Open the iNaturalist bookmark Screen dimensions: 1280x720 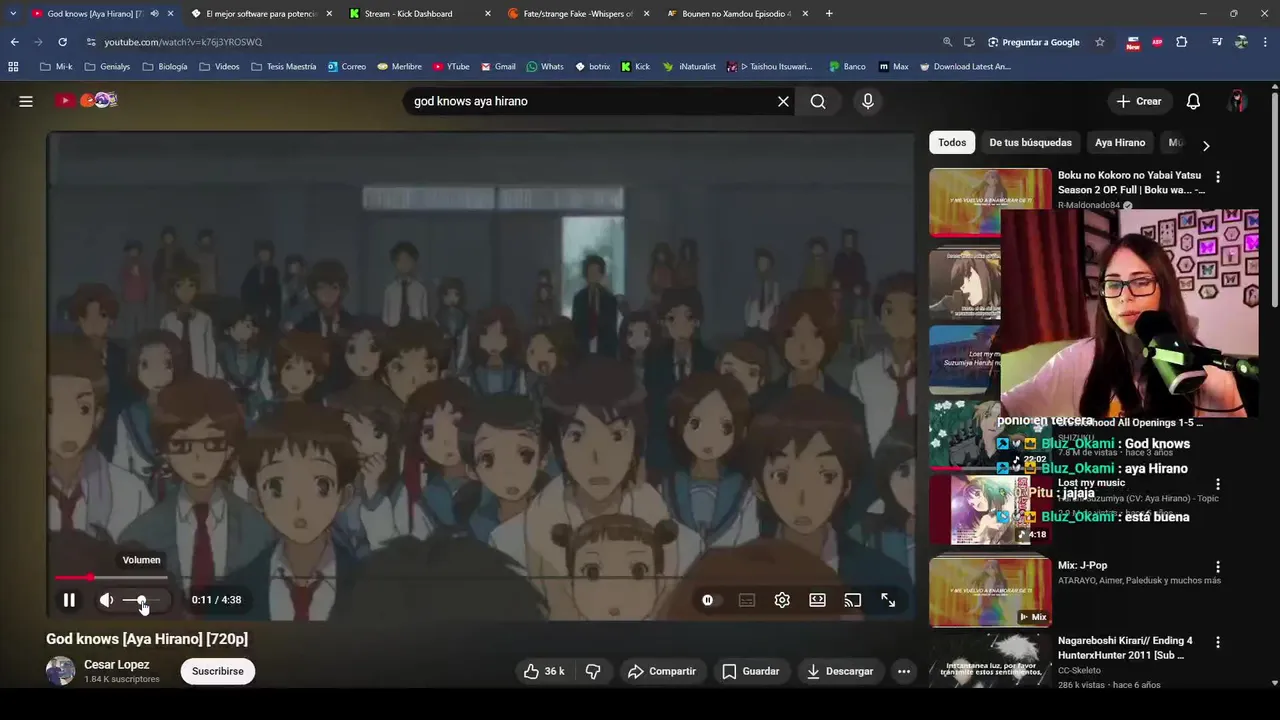tap(689, 67)
